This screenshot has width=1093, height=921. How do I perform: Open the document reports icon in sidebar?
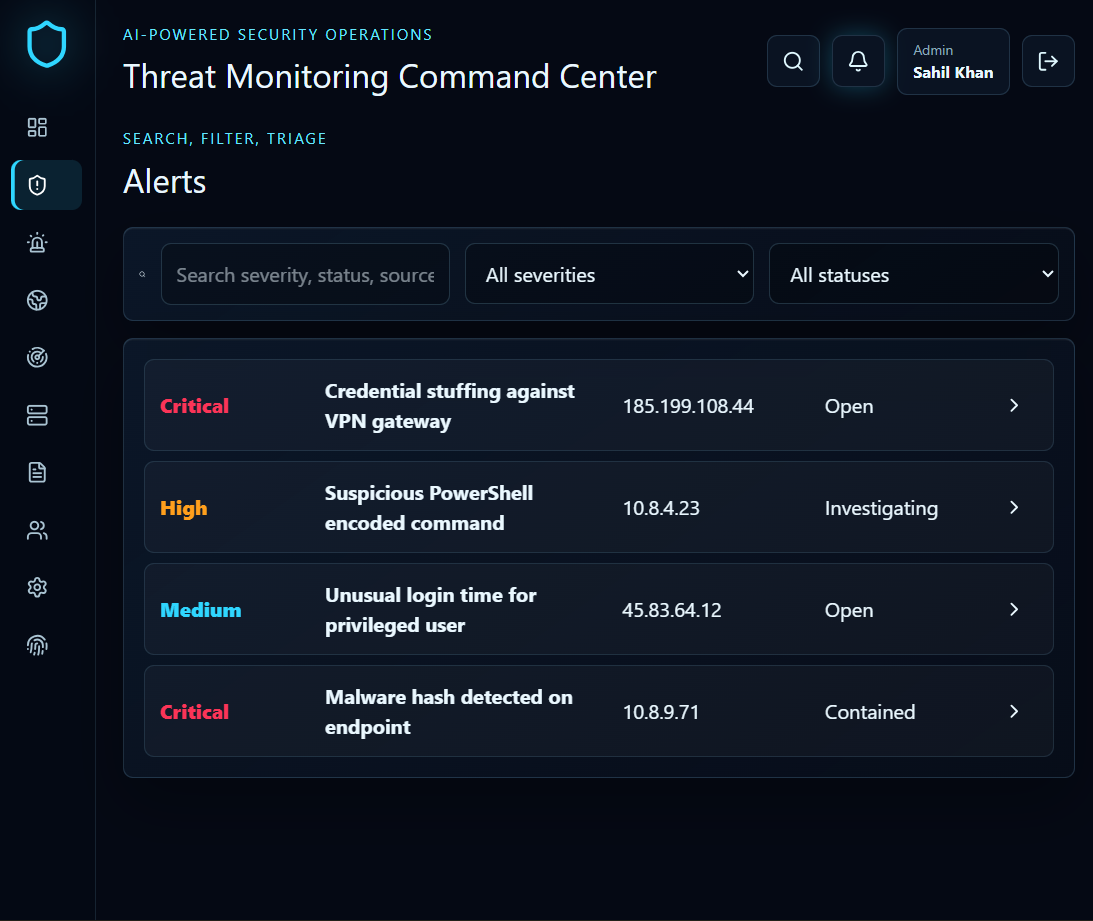[37, 473]
